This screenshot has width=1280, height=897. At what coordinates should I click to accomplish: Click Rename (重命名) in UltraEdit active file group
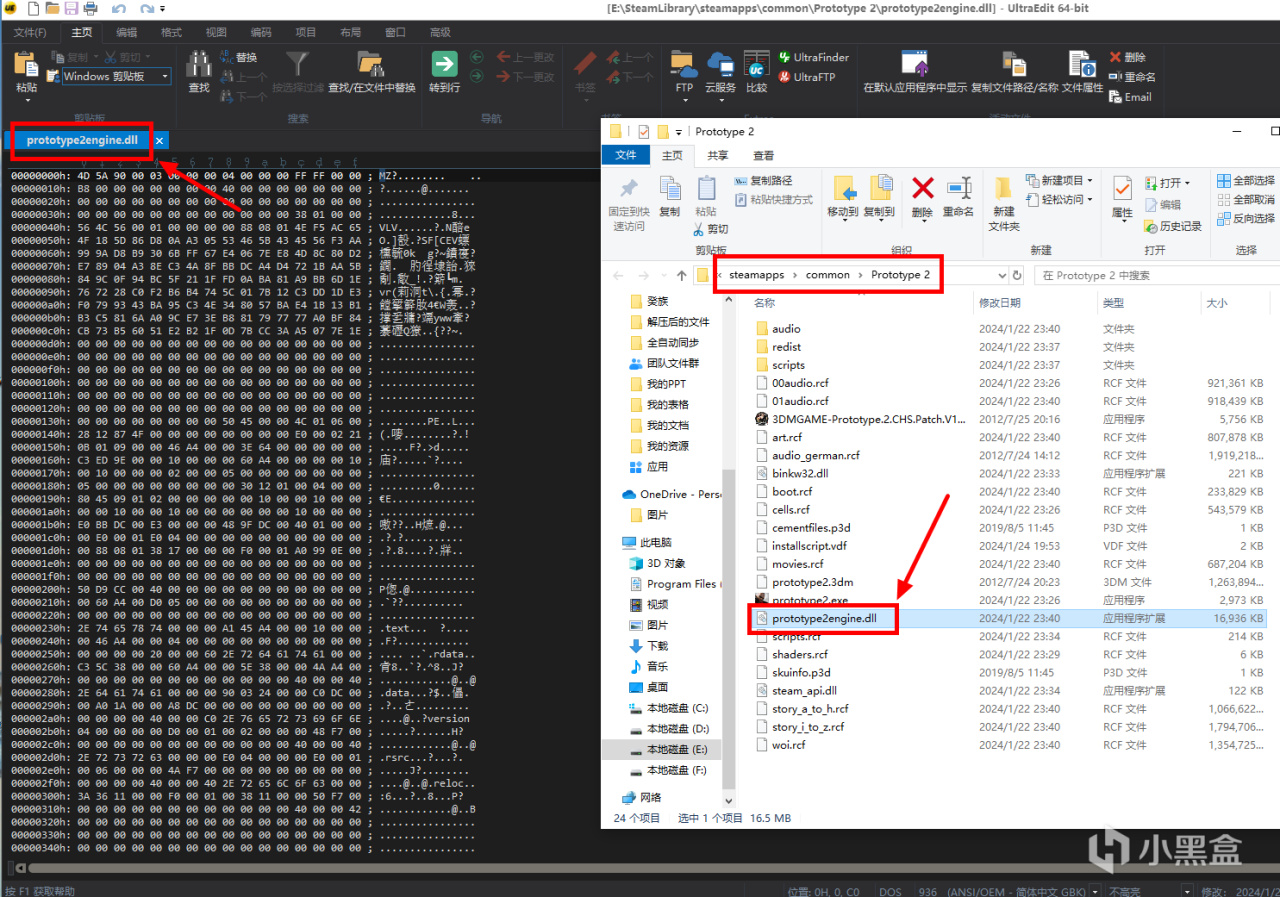[x=1132, y=77]
